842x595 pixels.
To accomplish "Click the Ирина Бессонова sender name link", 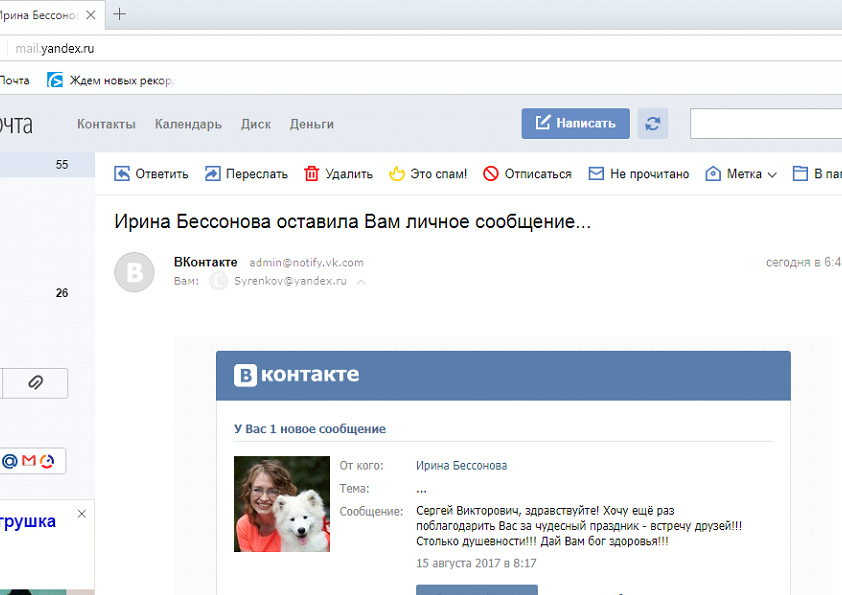I will click(x=461, y=466).
